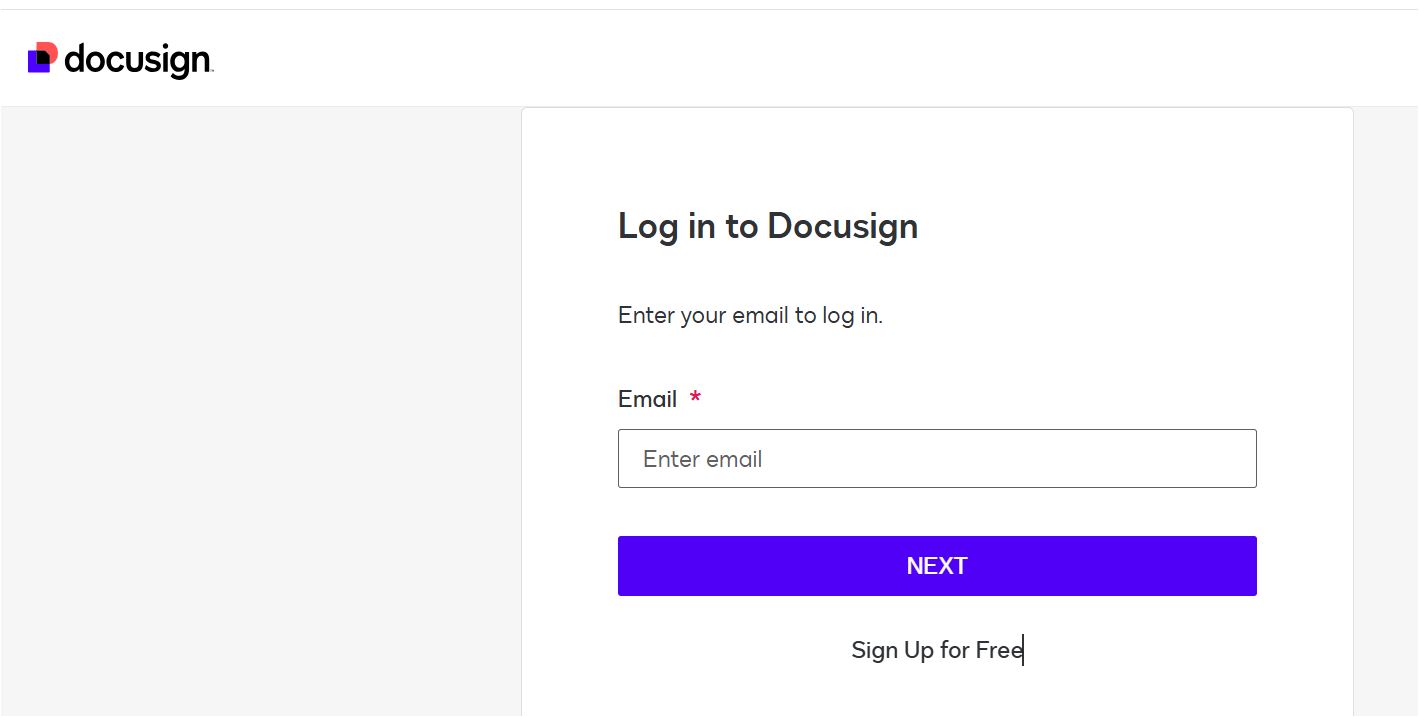Screen dimensions: 1419x717
Task: Click the words Sign Up below NEXT
Action: pyautogui.click(x=892, y=650)
